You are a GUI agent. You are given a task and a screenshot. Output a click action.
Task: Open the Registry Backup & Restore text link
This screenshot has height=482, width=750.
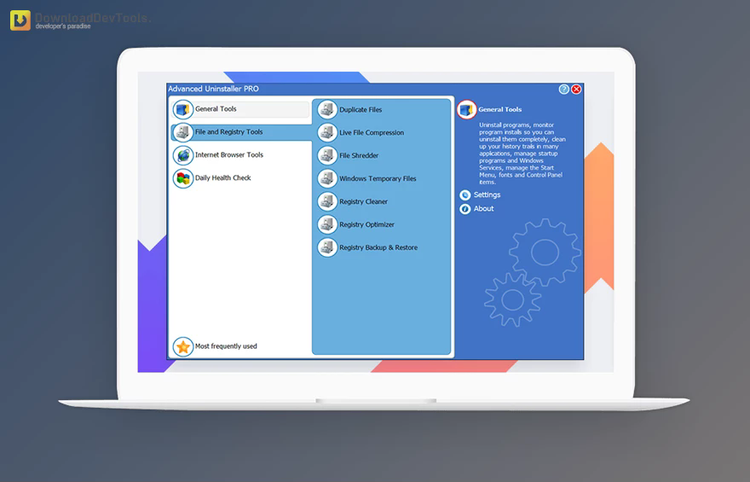pos(378,248)
